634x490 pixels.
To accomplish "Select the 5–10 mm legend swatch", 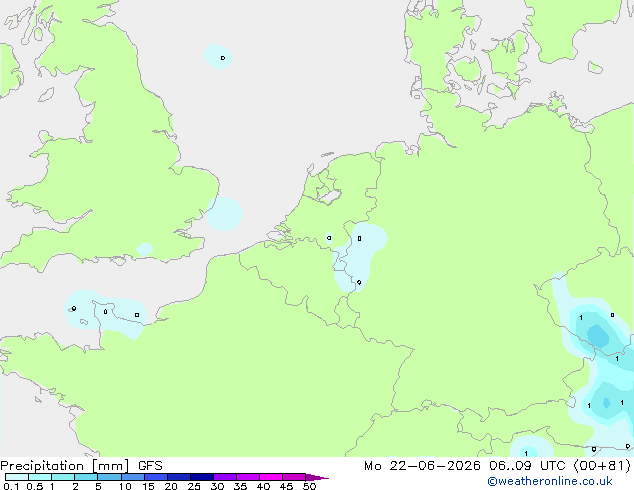I will pos(109,477).
